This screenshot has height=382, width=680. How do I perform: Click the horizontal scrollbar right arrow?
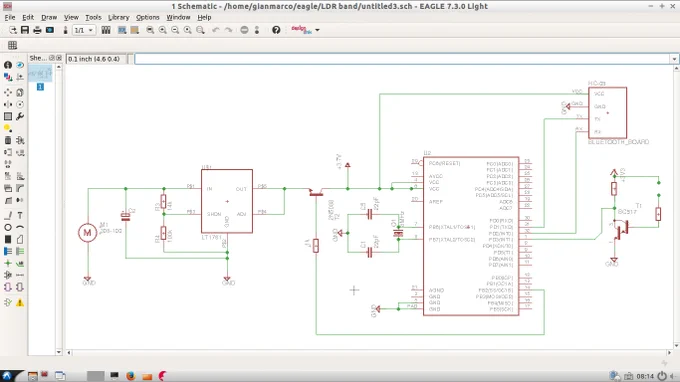coord(669,353)
